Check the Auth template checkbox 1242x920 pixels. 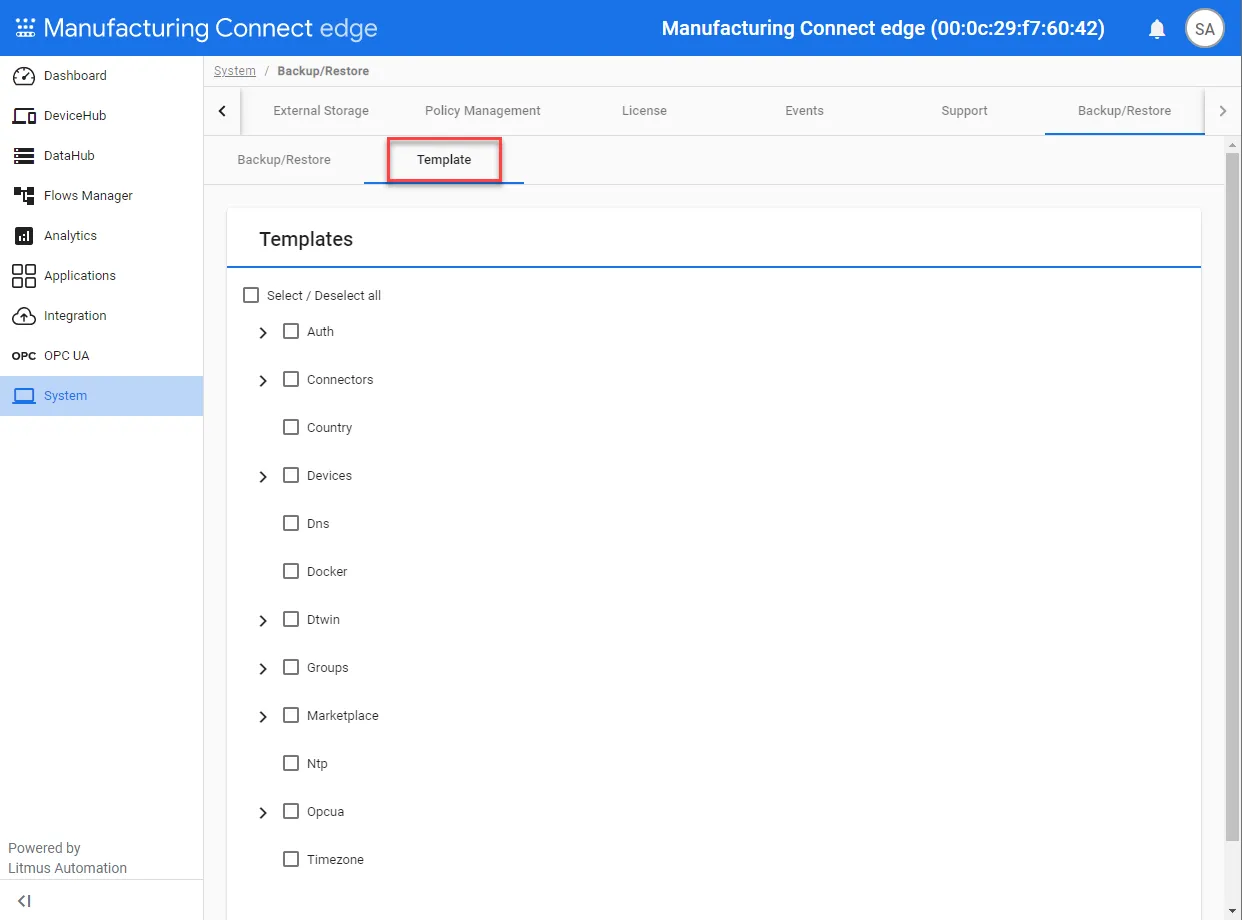pos(291,331)
